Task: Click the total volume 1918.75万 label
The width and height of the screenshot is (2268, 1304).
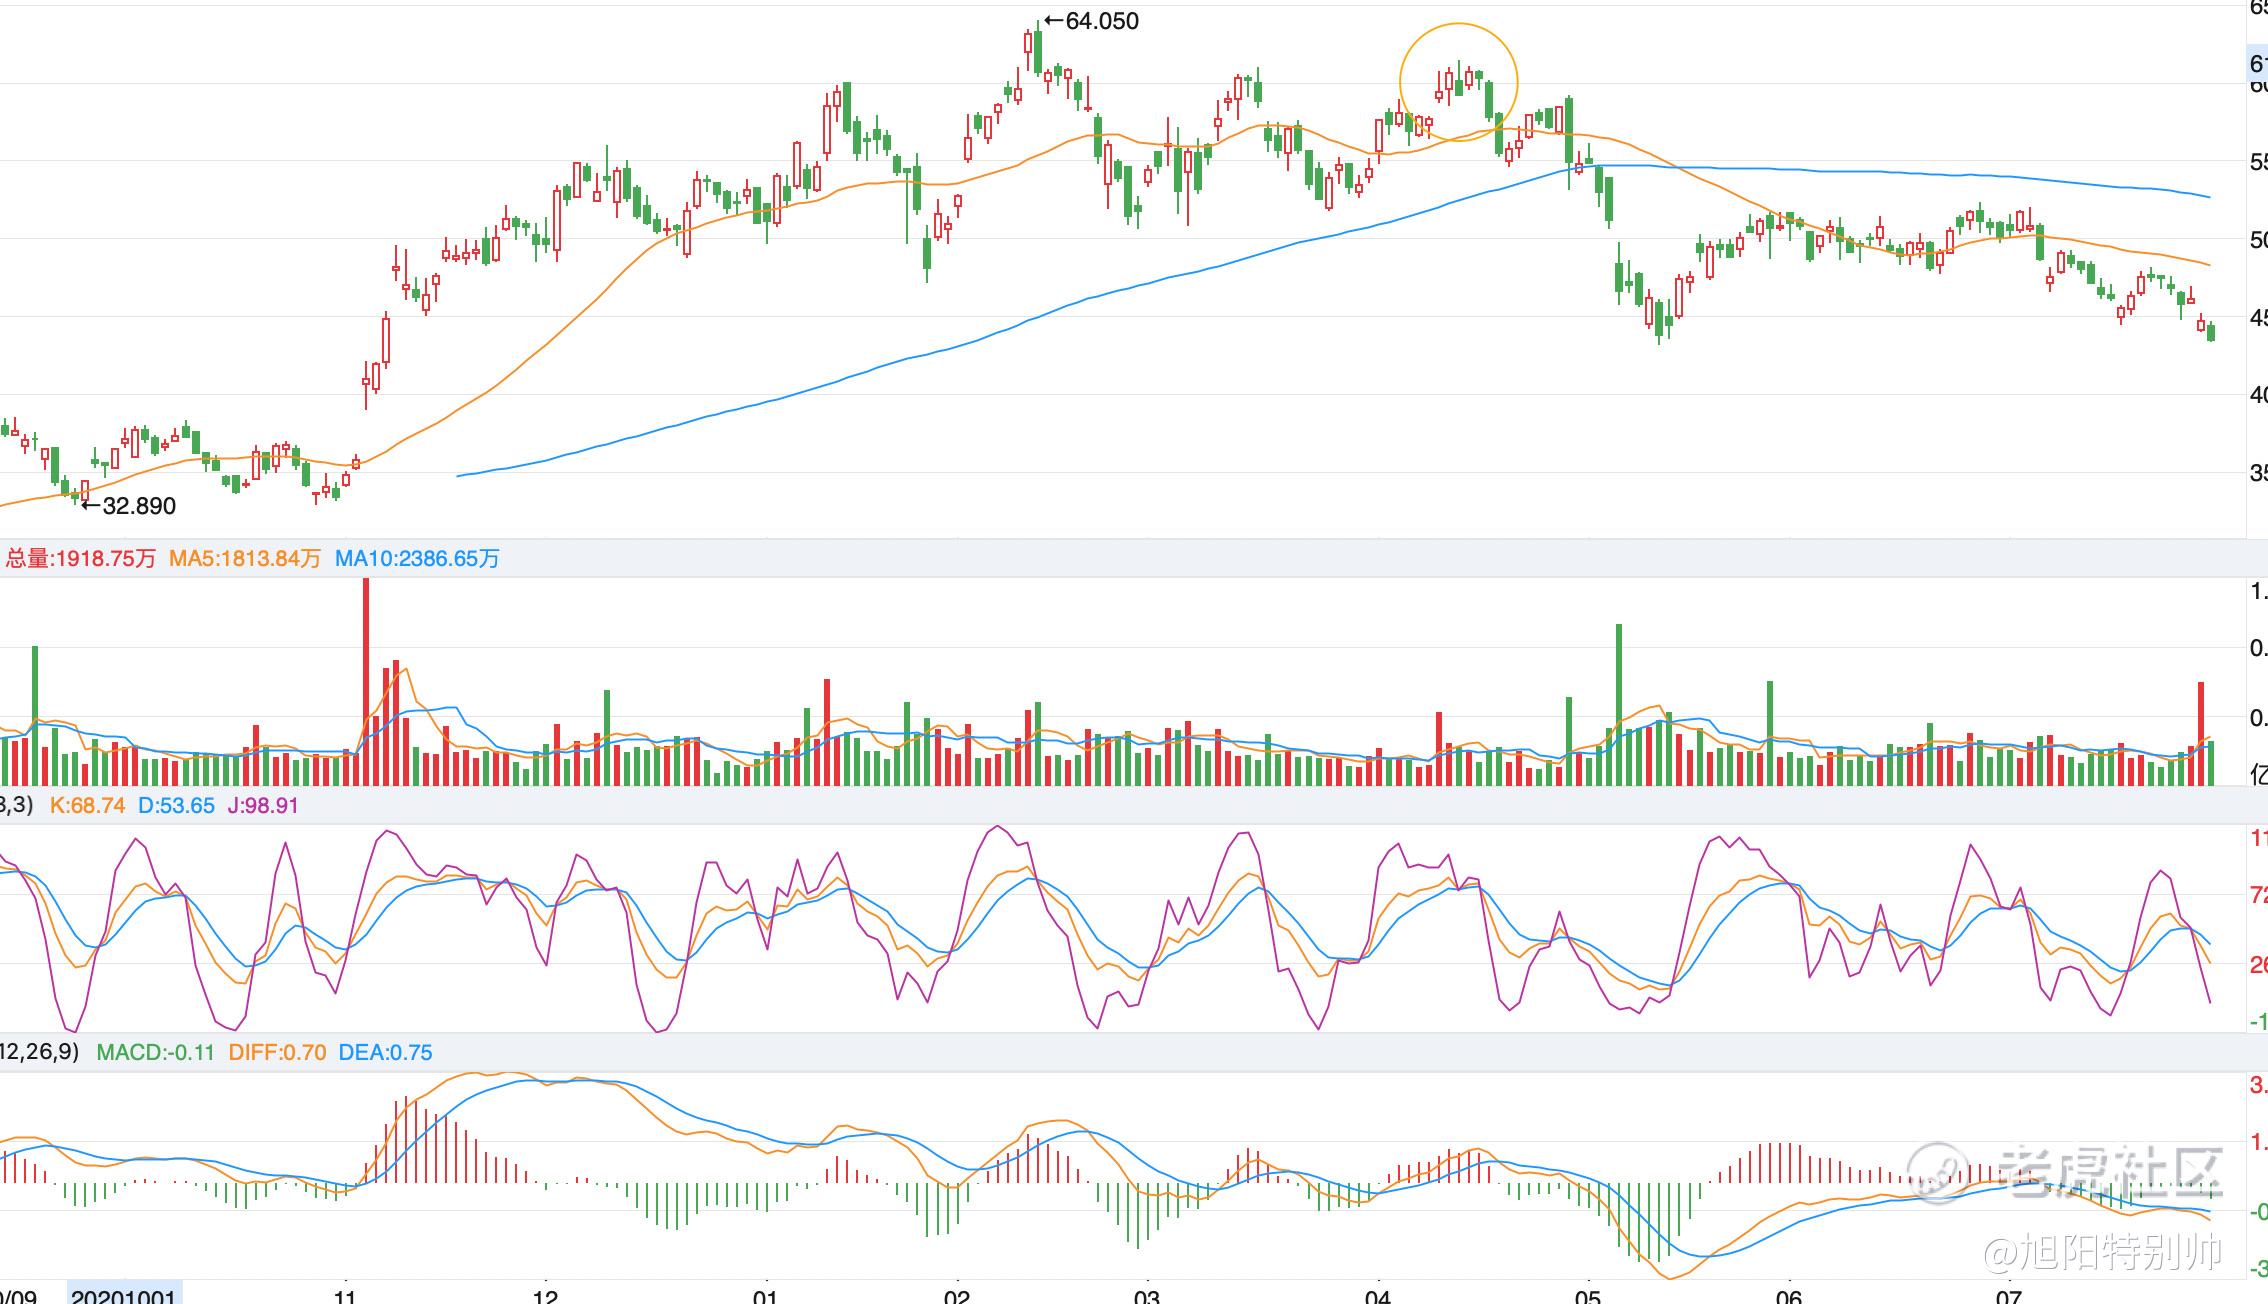Action: pos(81,559)
